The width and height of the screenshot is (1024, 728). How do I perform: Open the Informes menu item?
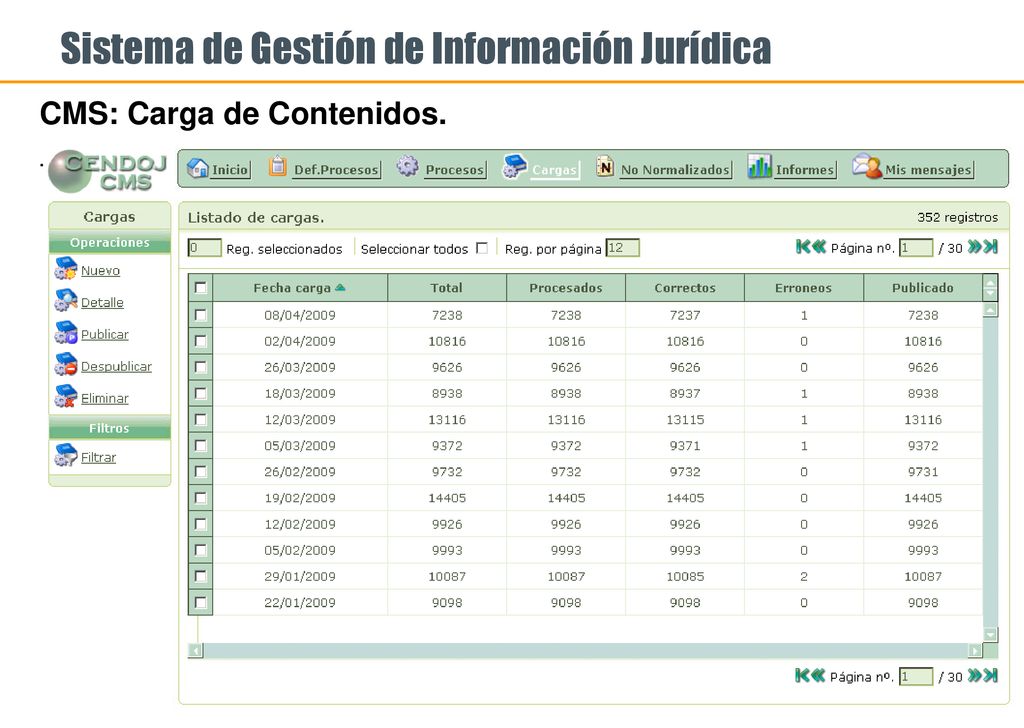coord(805,170)
